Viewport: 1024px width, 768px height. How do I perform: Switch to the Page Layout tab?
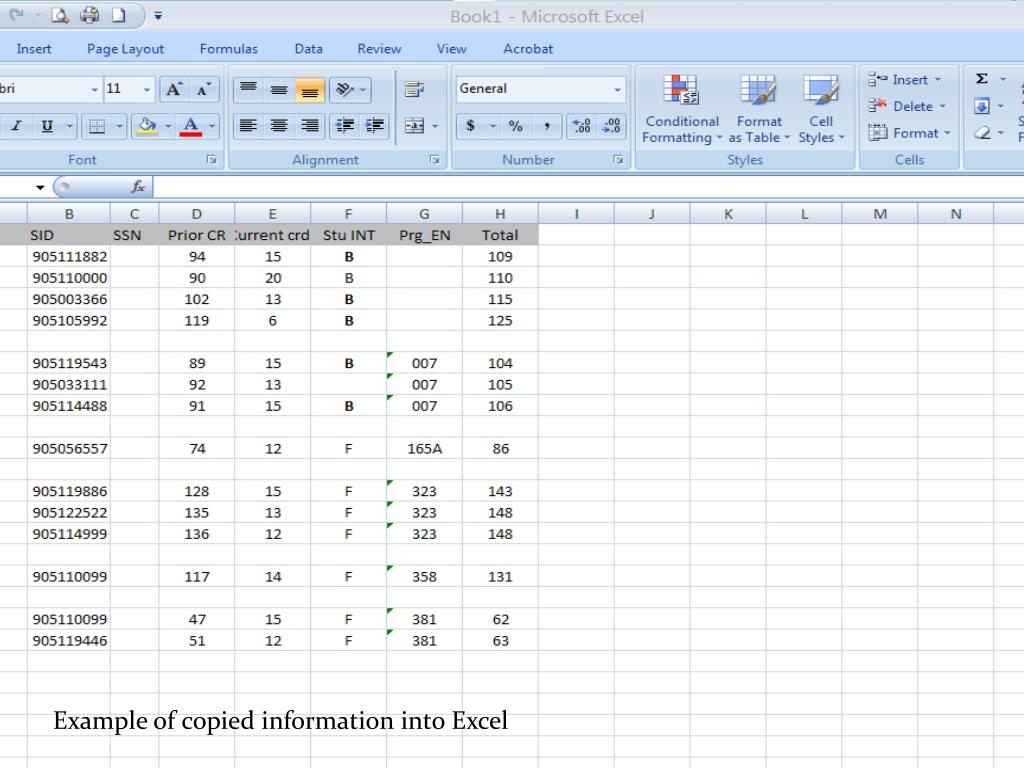(x=125, y=49)
